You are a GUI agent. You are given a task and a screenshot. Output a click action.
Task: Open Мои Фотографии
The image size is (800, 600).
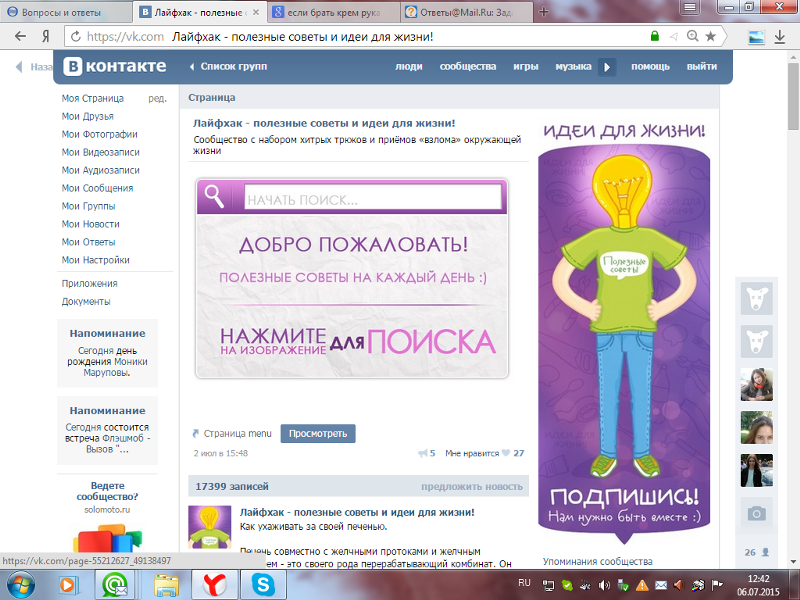[99, 134]
